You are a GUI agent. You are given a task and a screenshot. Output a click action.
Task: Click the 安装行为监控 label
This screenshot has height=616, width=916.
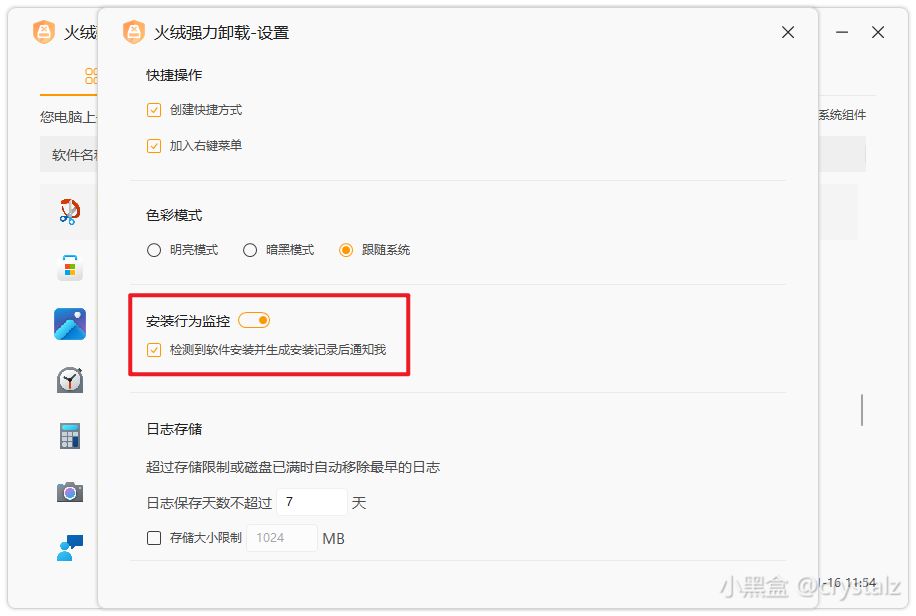[x=188, y=321]
